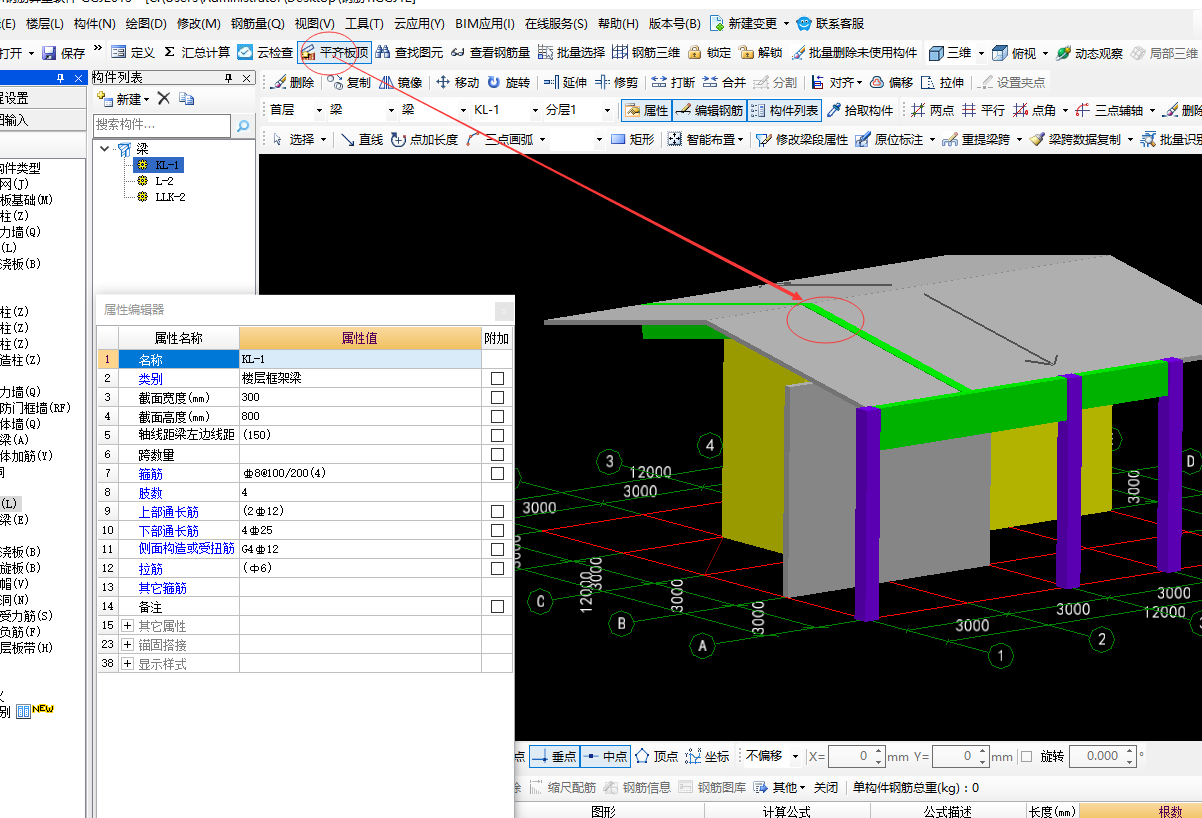The width and height of the screenshot is (1202, 818).
Task: Choose the 矩形 rectangle drawing tool
Action: [x=632, y=140]
